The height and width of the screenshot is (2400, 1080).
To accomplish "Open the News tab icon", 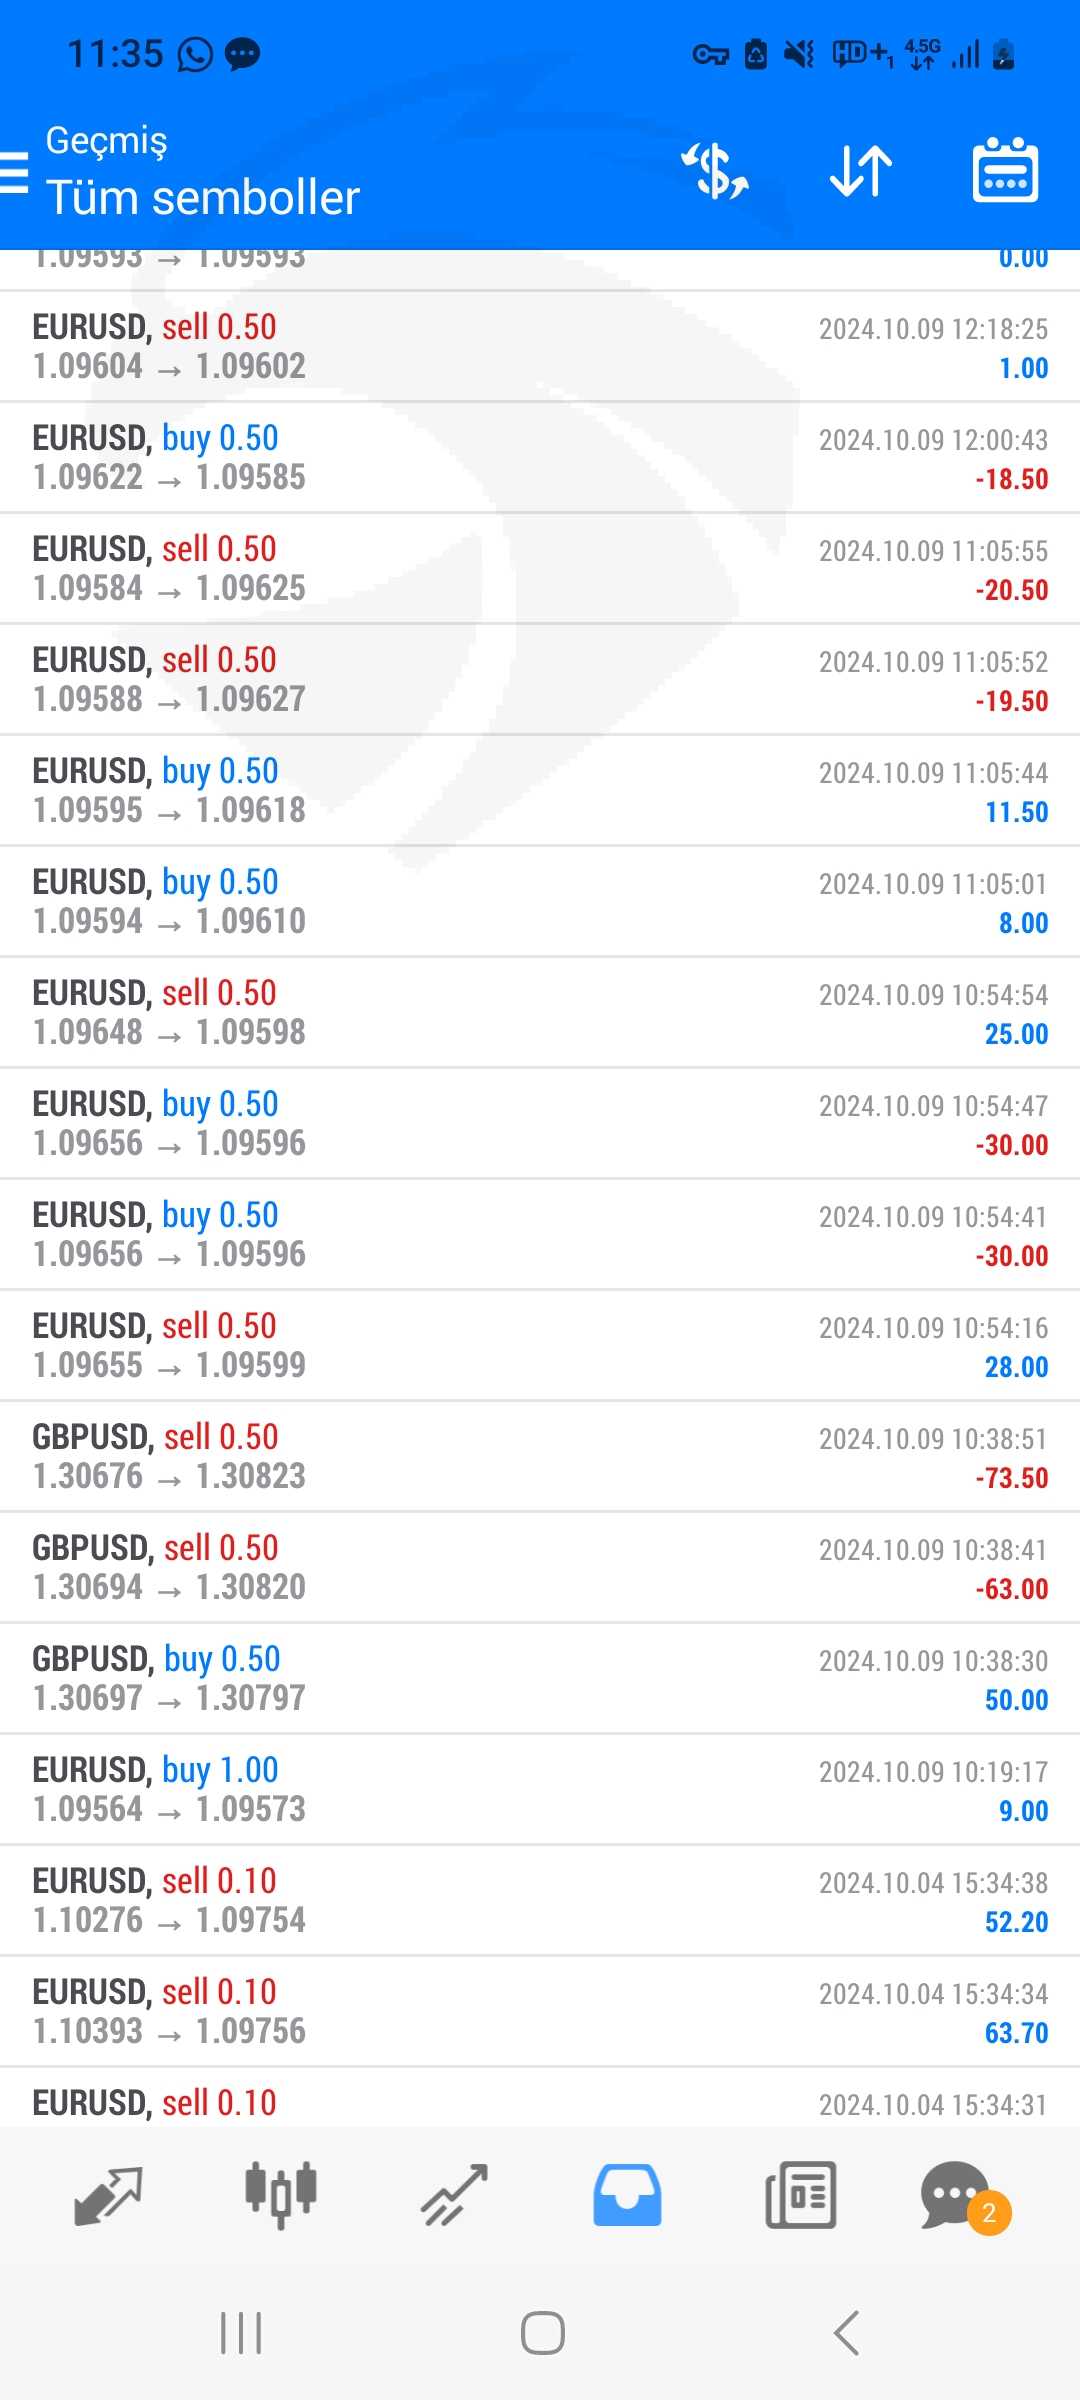I will coord(800,2195).
